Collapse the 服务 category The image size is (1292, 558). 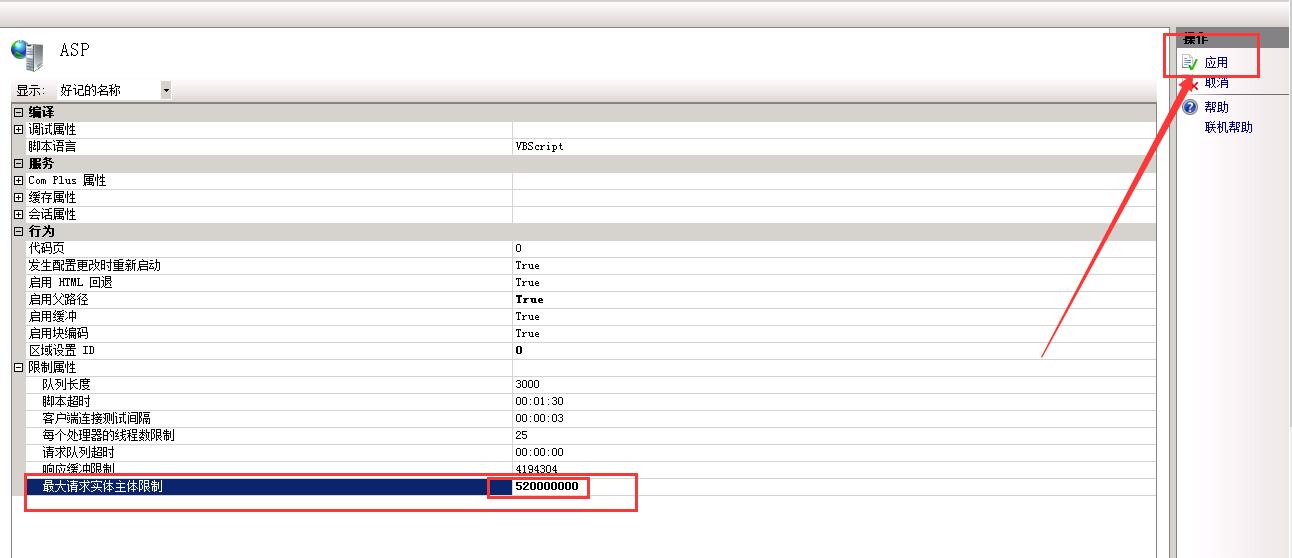tap(18, 164)
